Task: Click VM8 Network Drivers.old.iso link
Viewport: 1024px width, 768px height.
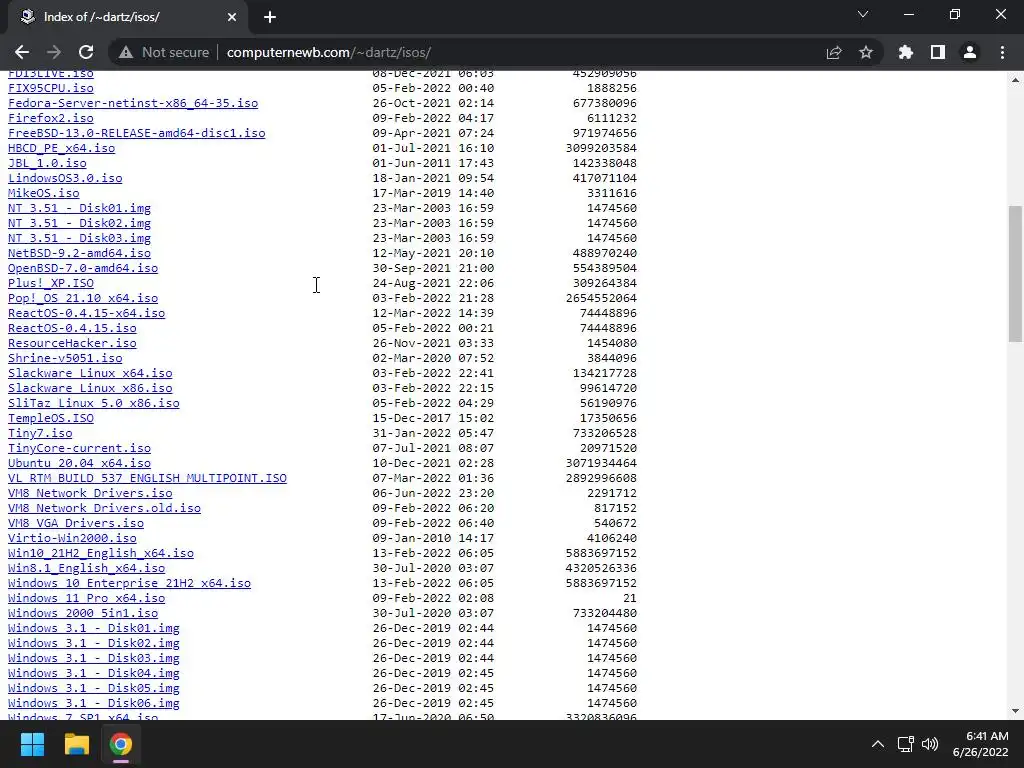Action: pyautogui.click(x=104, y=509)
